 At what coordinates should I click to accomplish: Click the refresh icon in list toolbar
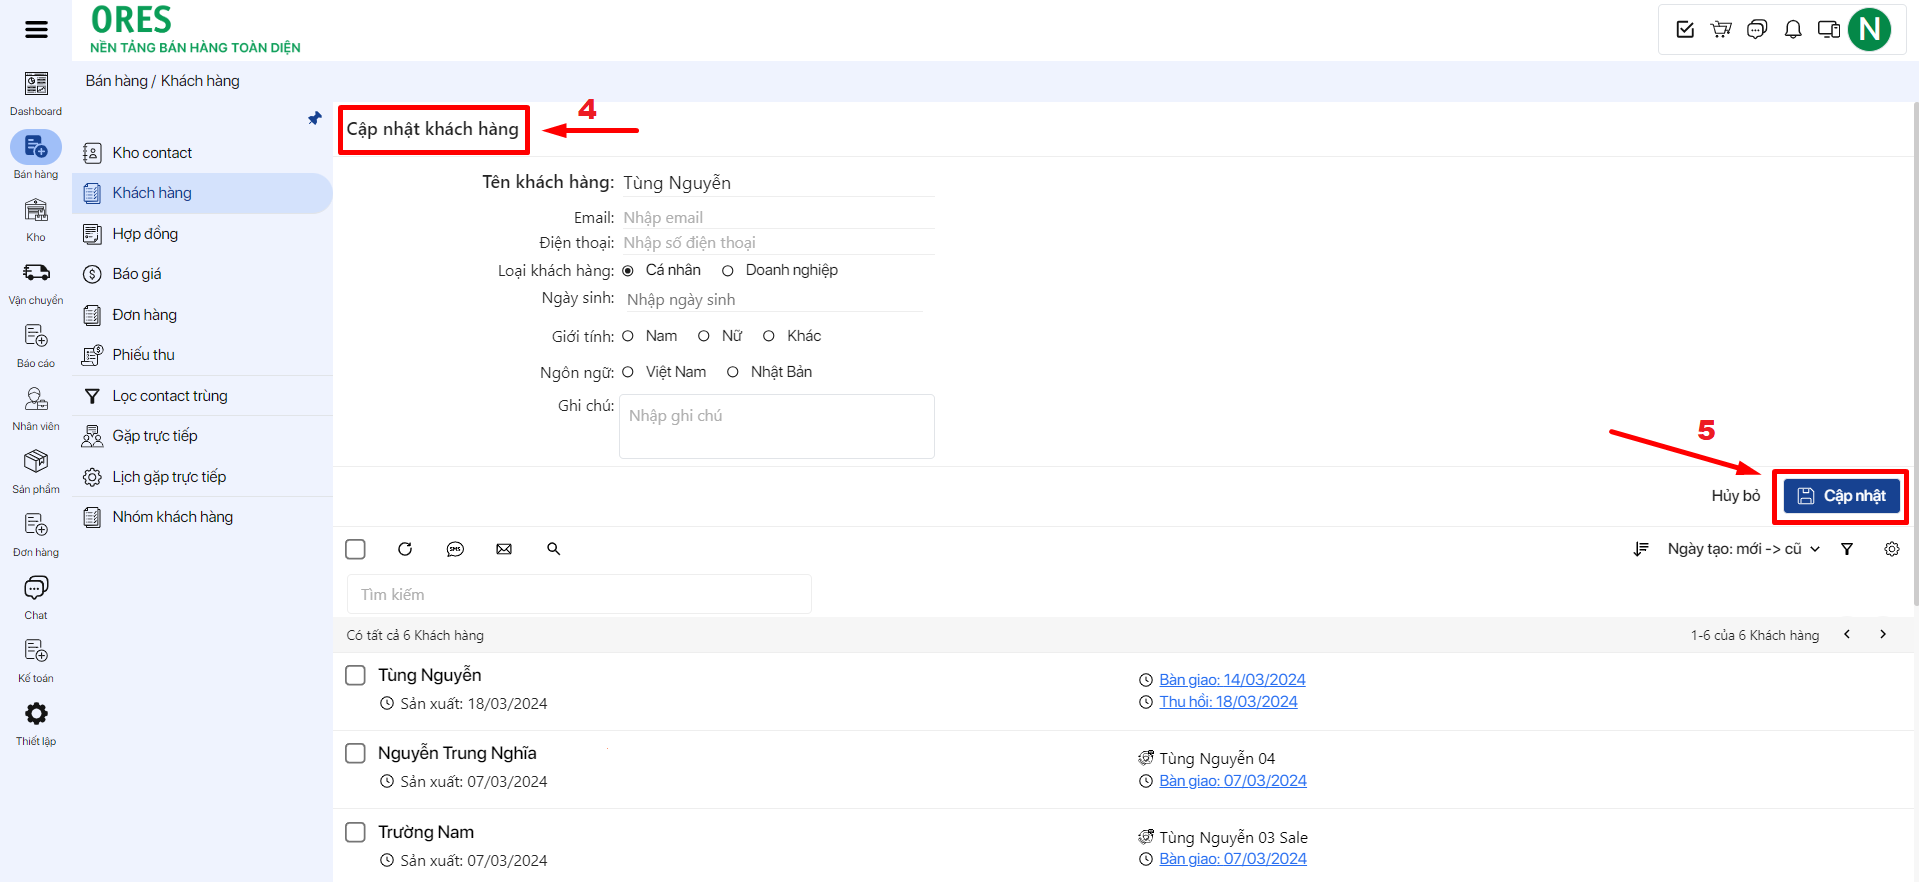click(405, 549)
